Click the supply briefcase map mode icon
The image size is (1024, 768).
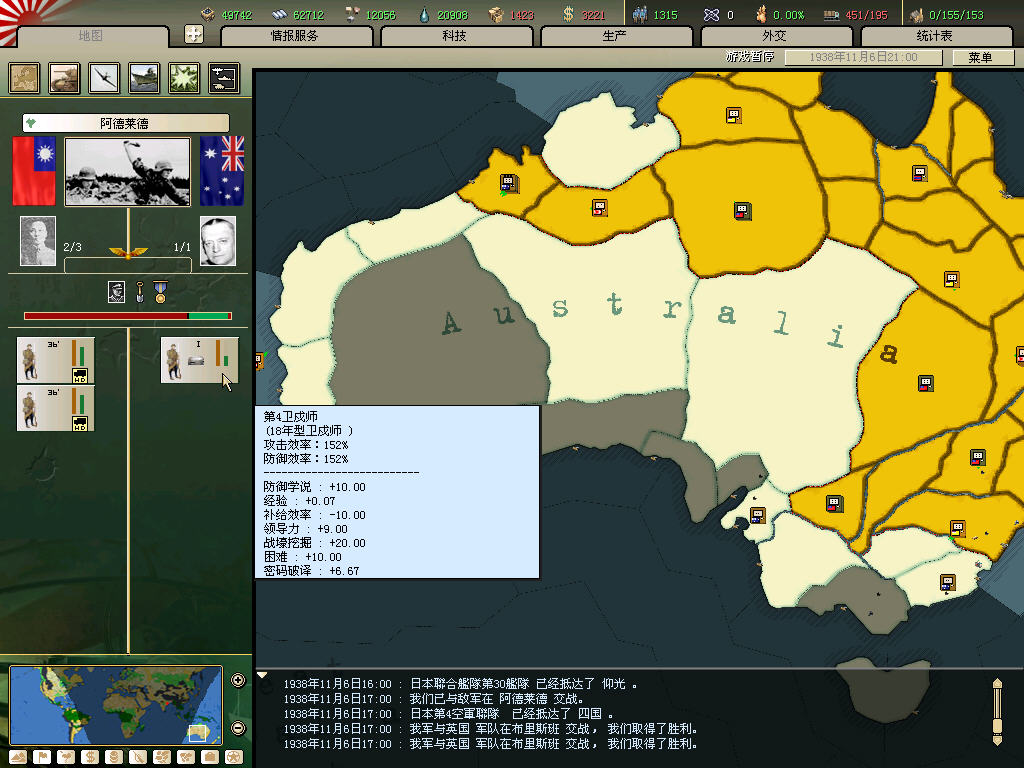[x=209, y=757]
